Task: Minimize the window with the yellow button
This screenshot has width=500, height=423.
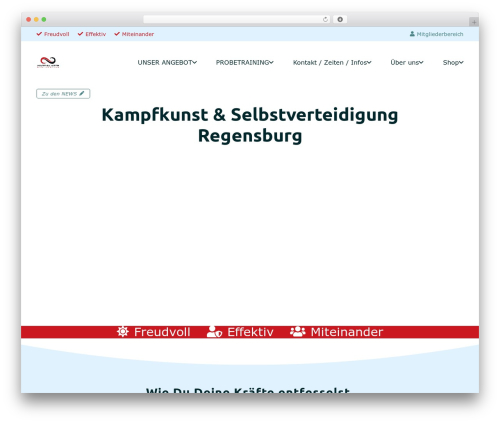Action: [x=36, y=19]
